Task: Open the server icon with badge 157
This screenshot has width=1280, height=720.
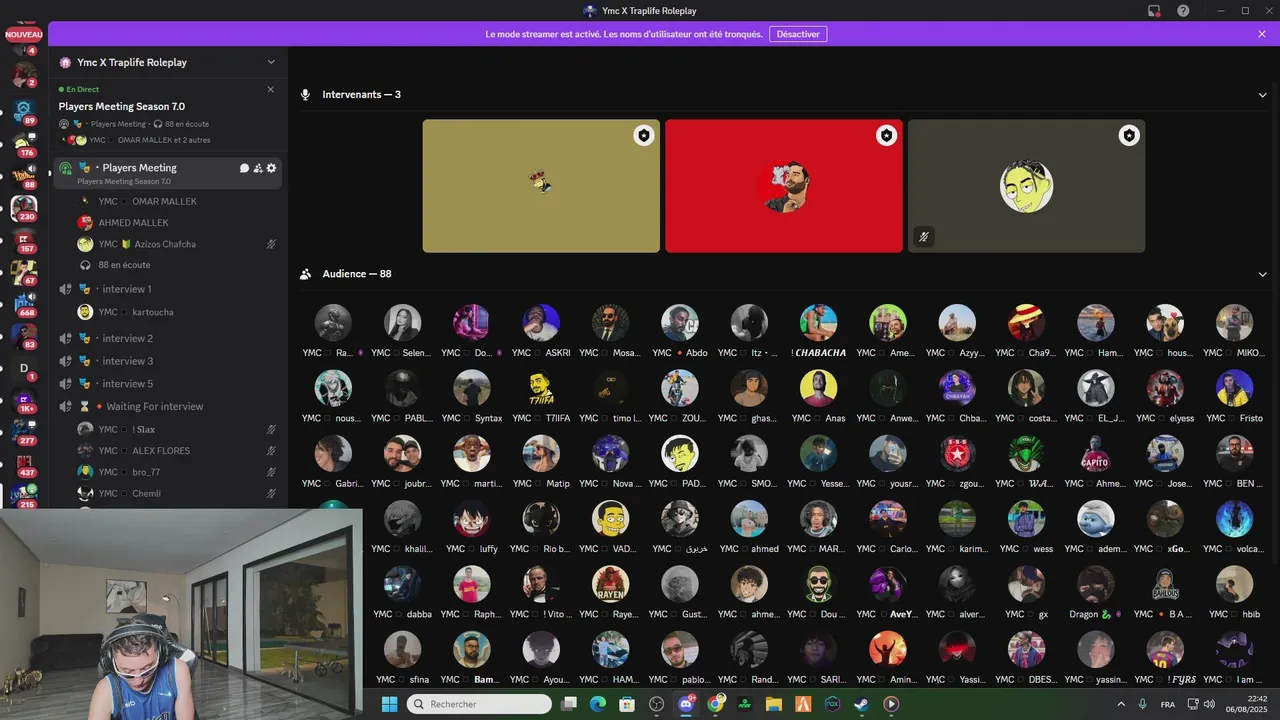Action: [x=24, y=240]
